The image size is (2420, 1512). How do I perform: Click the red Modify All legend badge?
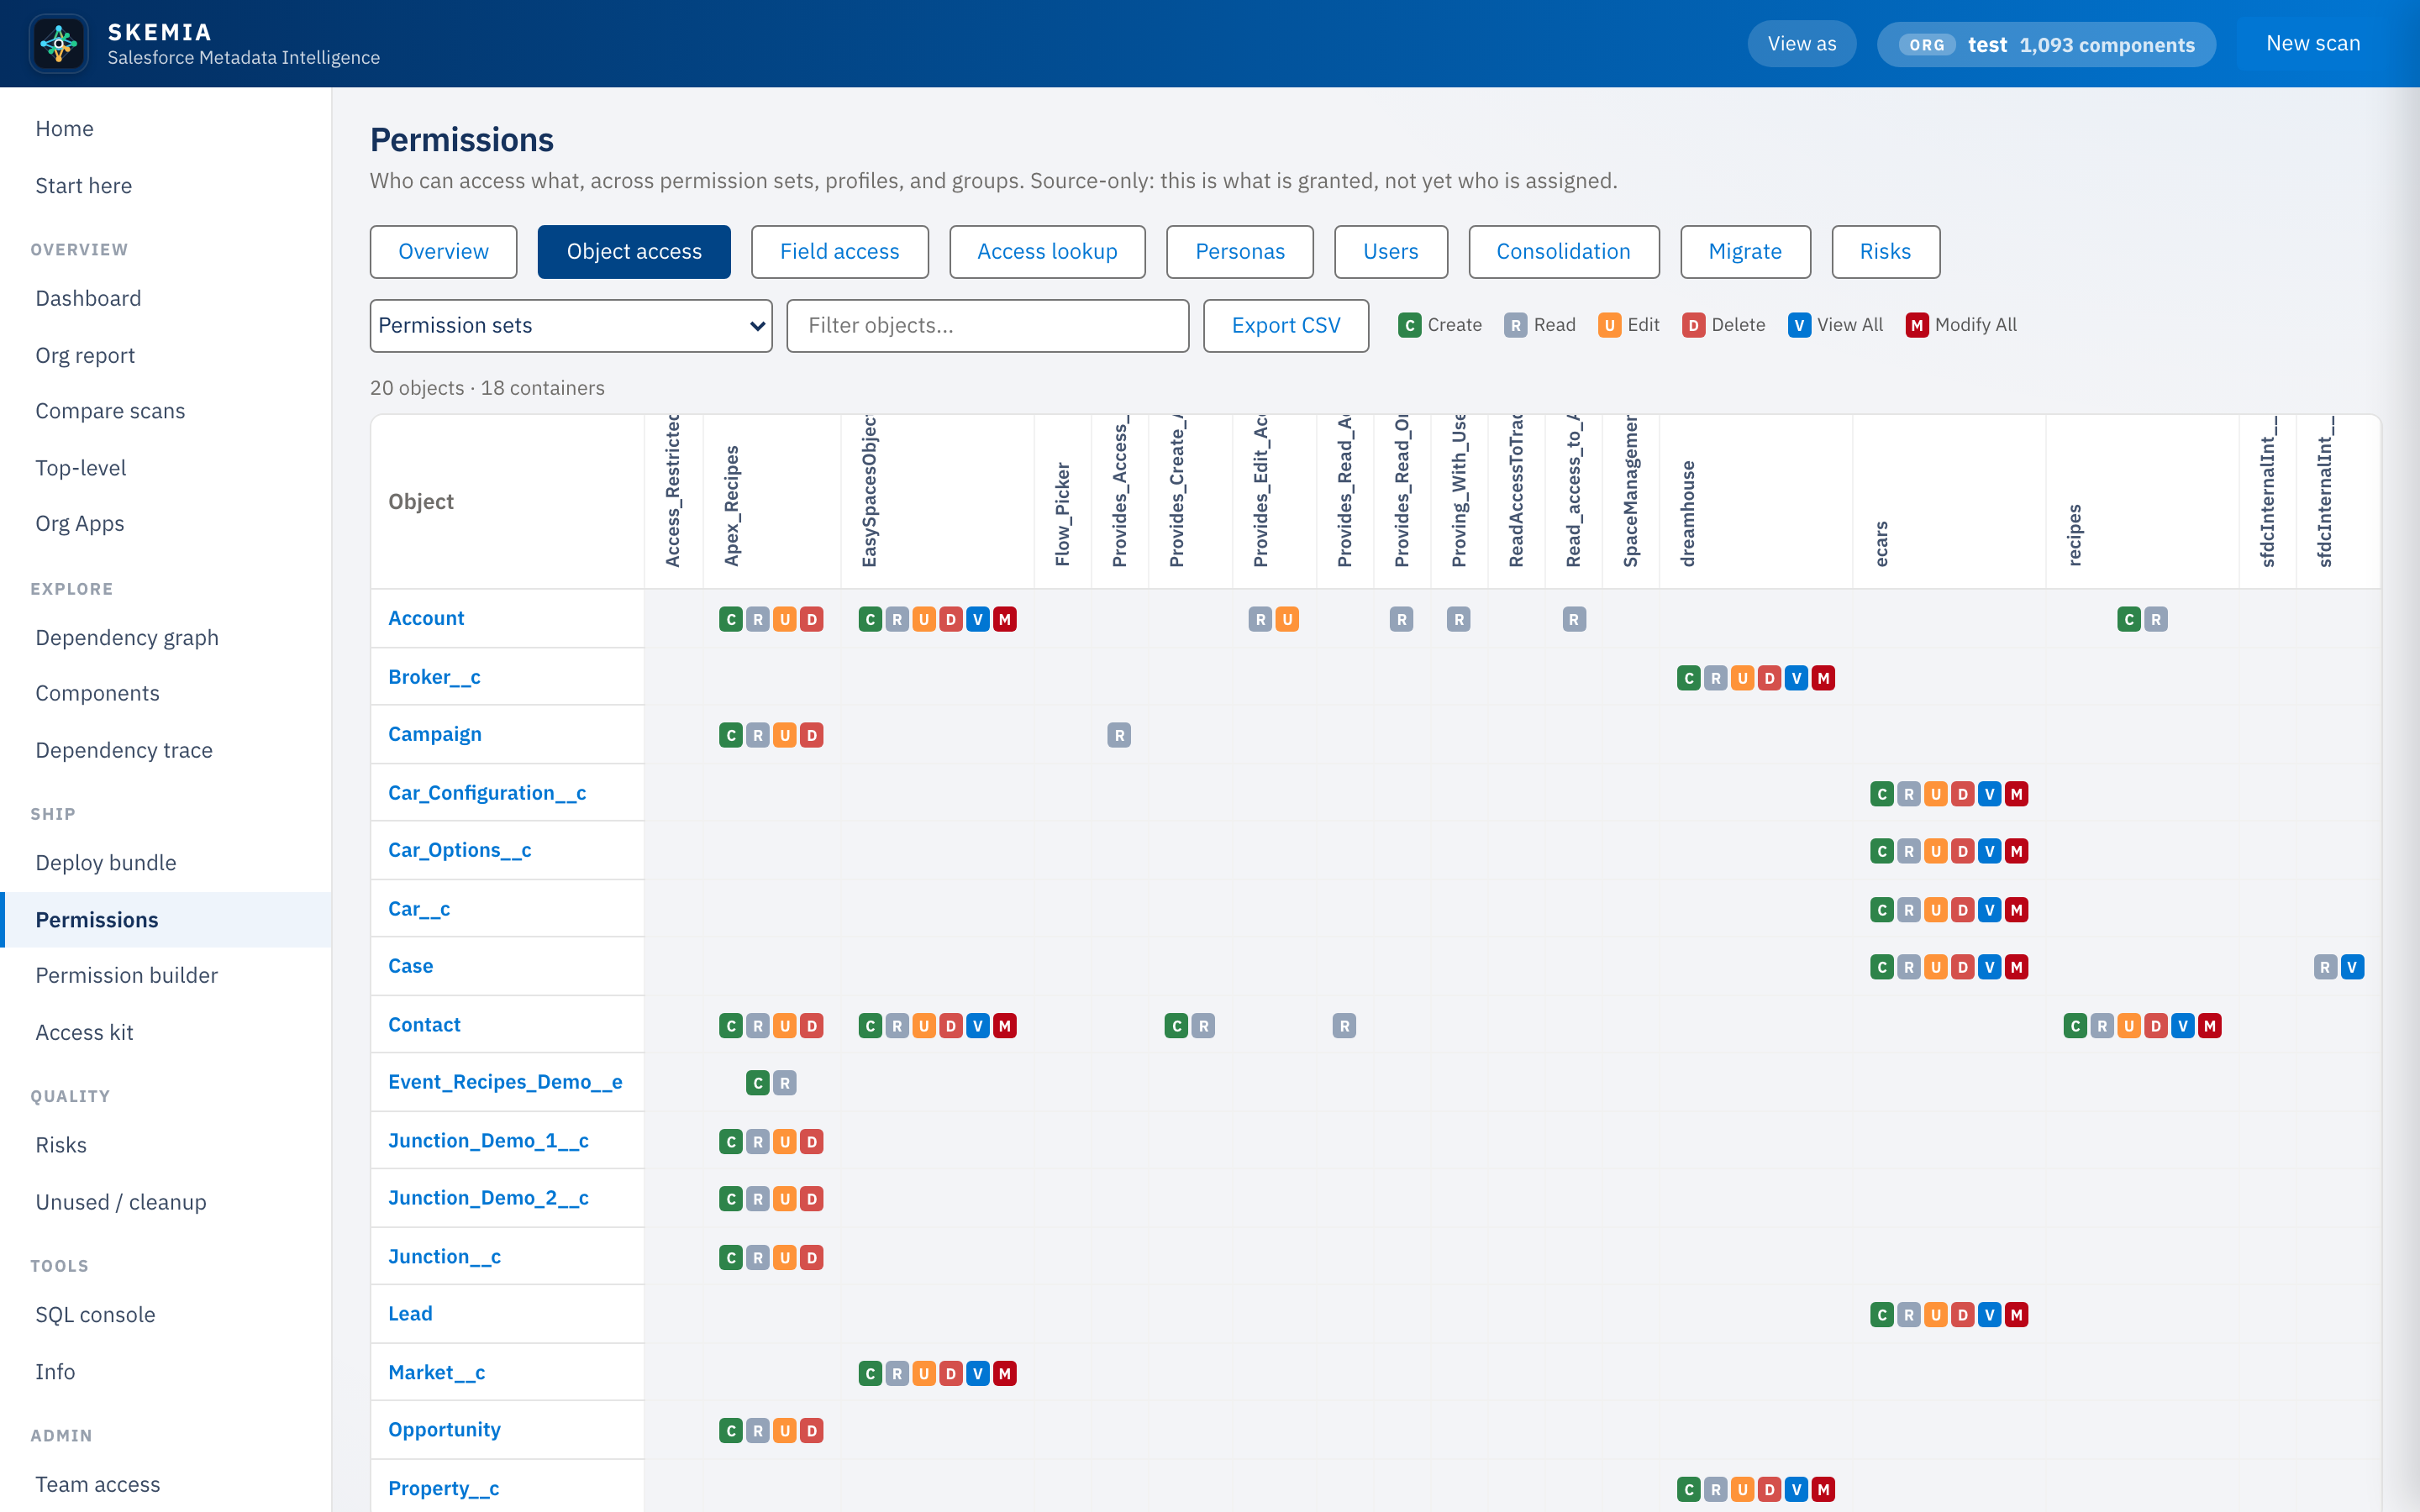pyautogui.click(x=1916, y=325)
